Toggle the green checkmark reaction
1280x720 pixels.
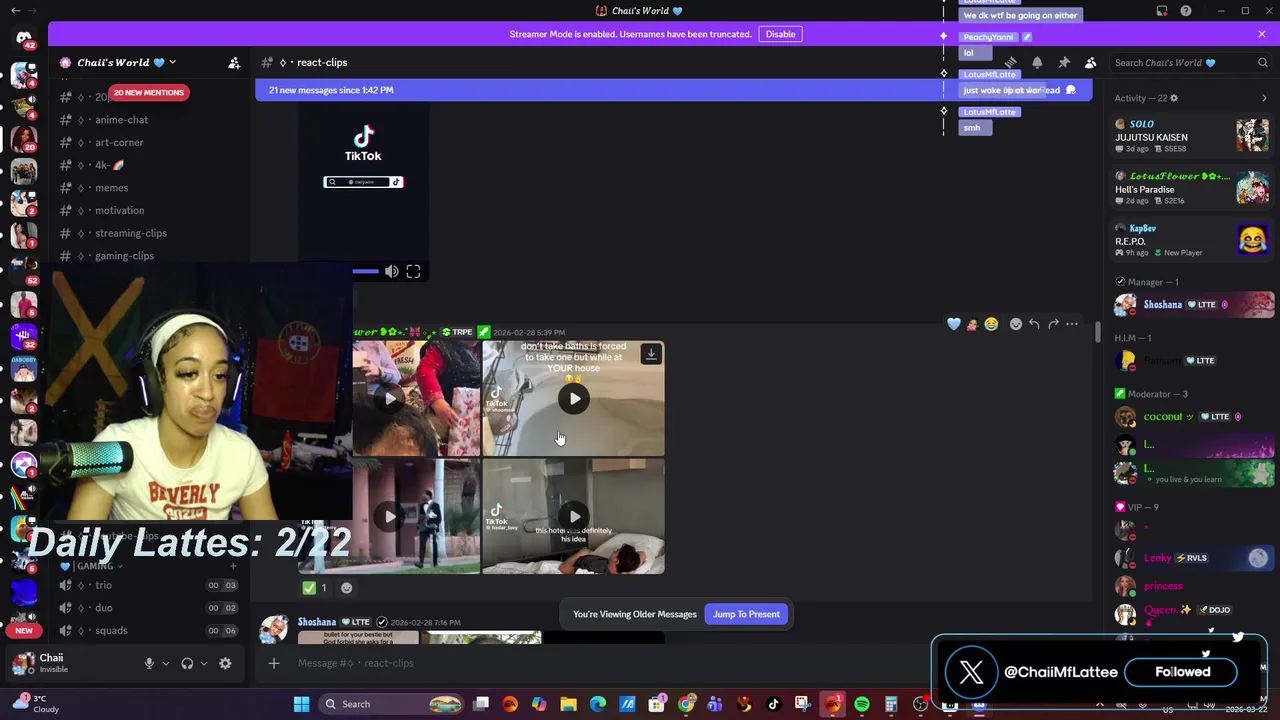coord(315,588)
